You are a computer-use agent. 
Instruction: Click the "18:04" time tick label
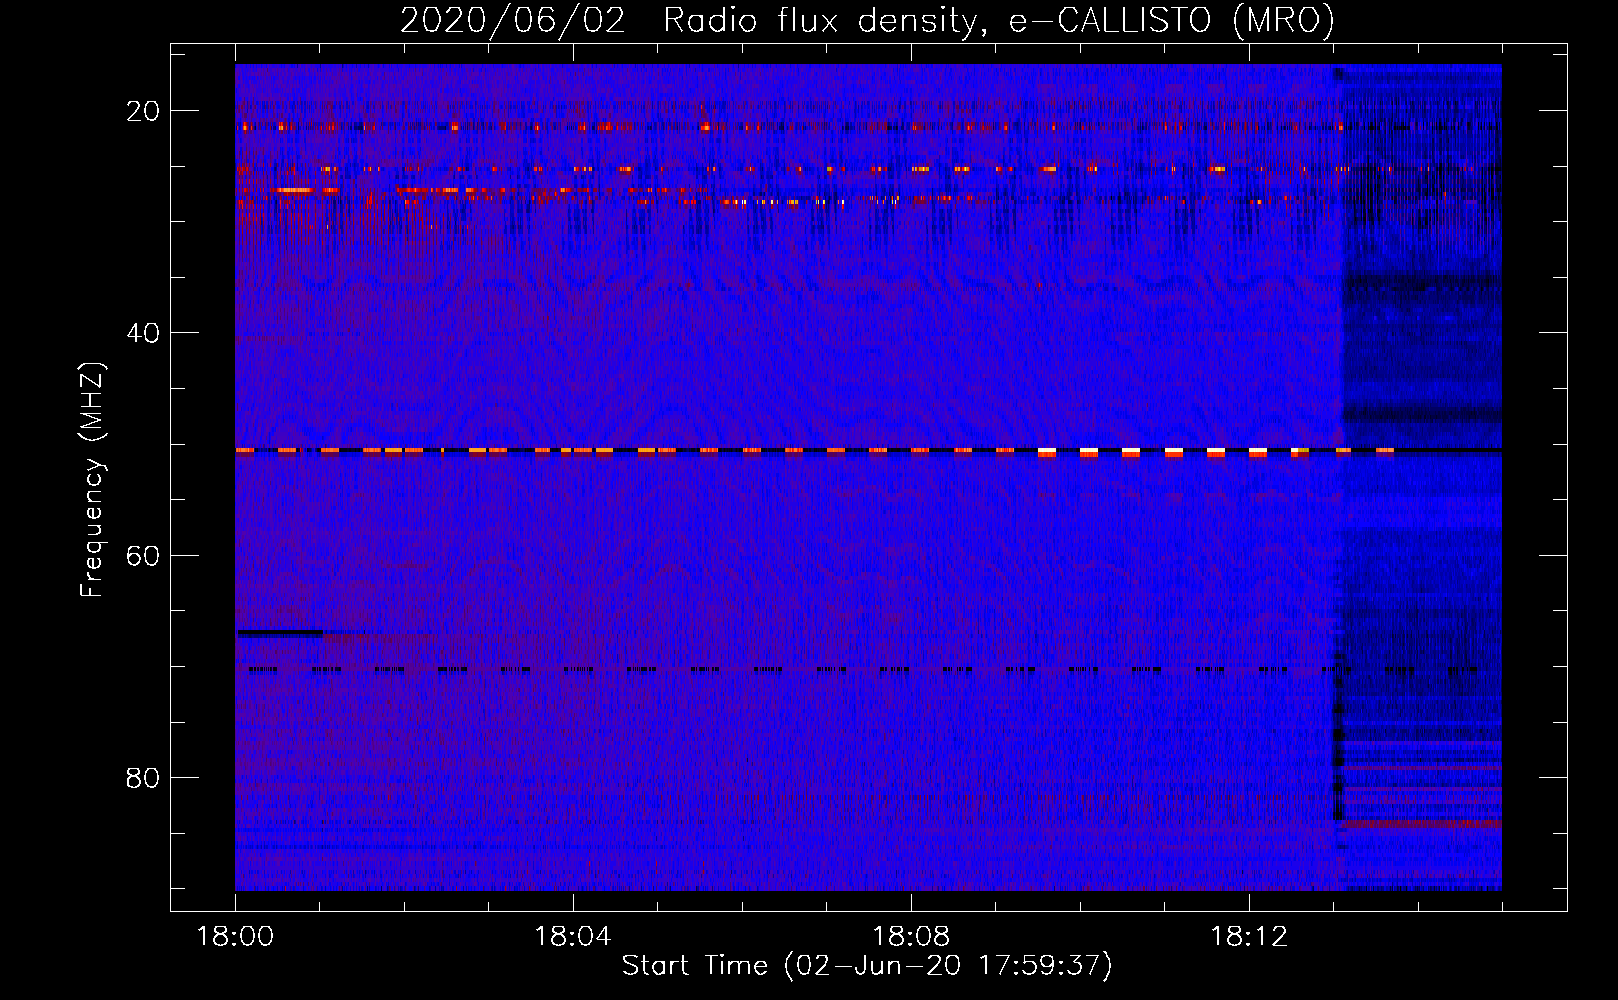(x=572, y=937)
